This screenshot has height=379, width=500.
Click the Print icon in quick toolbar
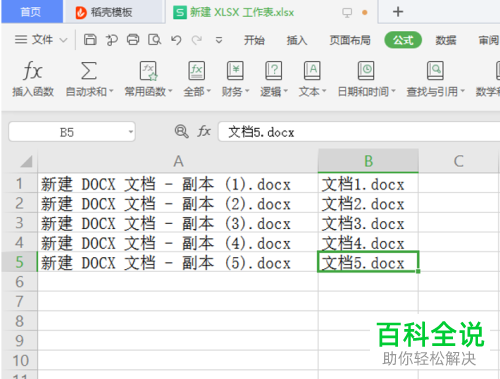click(133, 40)
